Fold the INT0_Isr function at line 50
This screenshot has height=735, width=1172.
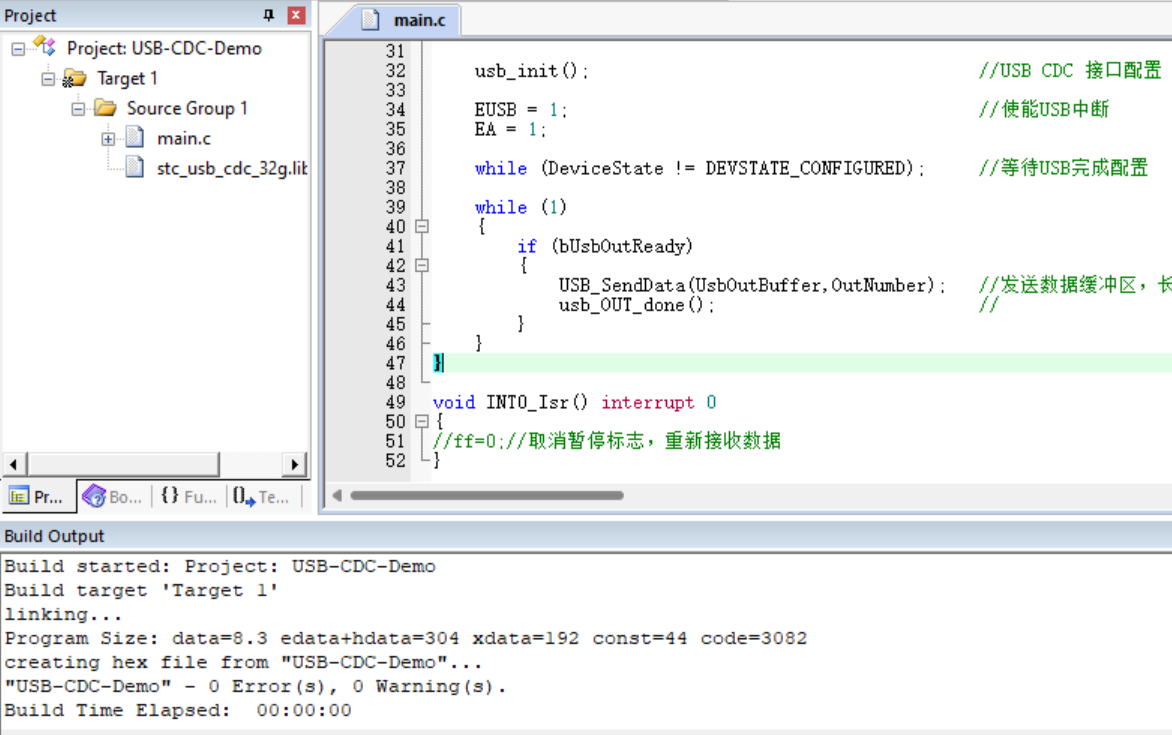coord(422,422)
